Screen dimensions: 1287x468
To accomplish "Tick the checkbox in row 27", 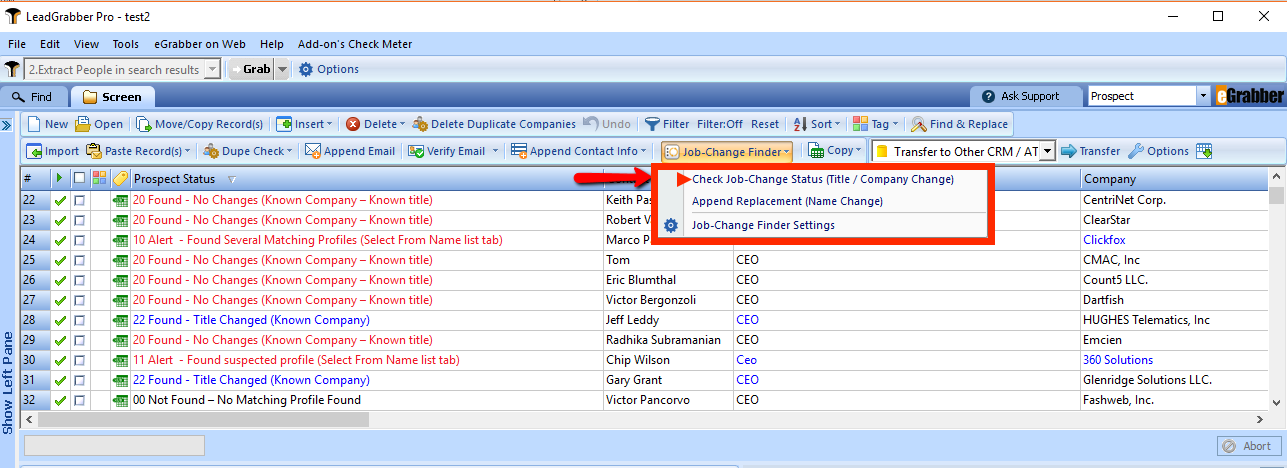I will (x=80, y=300).
